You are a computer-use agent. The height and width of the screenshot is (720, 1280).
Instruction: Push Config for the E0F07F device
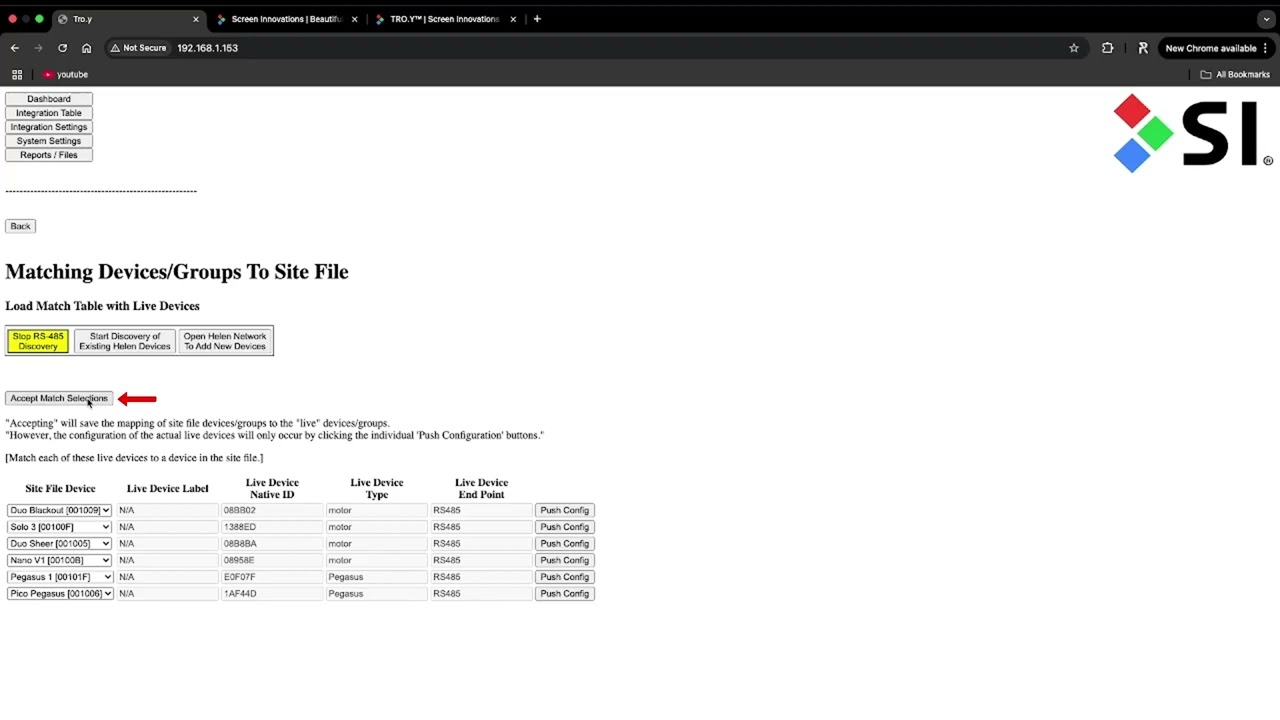coord(565,577)
